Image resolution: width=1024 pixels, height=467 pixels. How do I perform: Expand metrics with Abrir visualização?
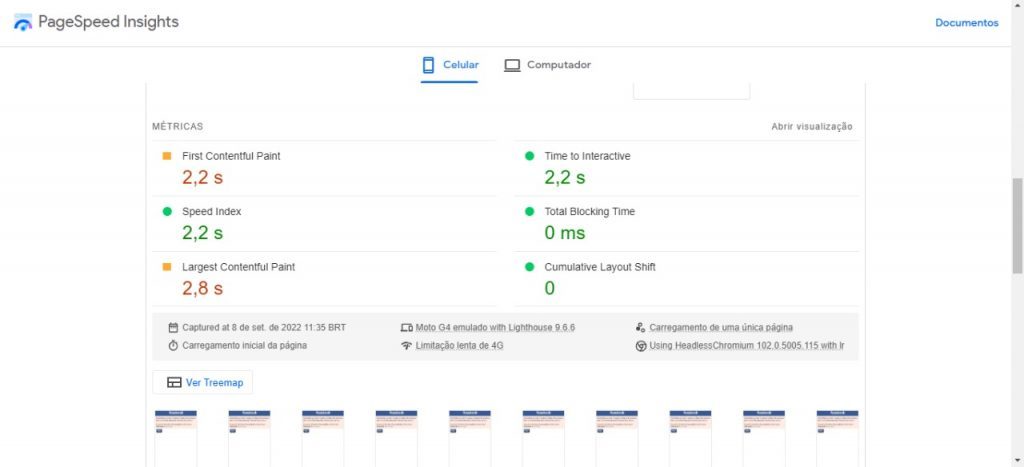pyautogui.click(x=811, y=127)
